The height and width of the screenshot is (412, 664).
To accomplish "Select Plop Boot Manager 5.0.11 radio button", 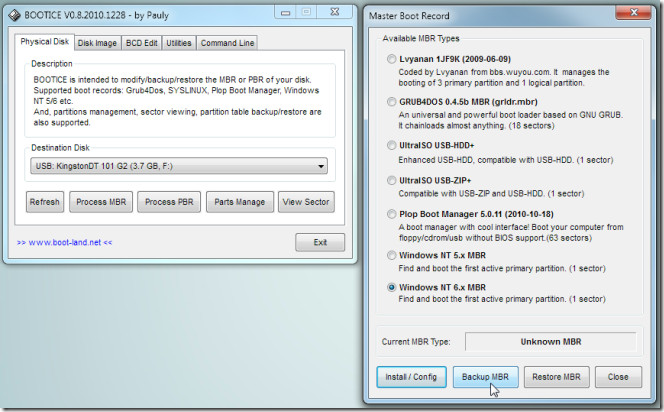I will point(391,214).
